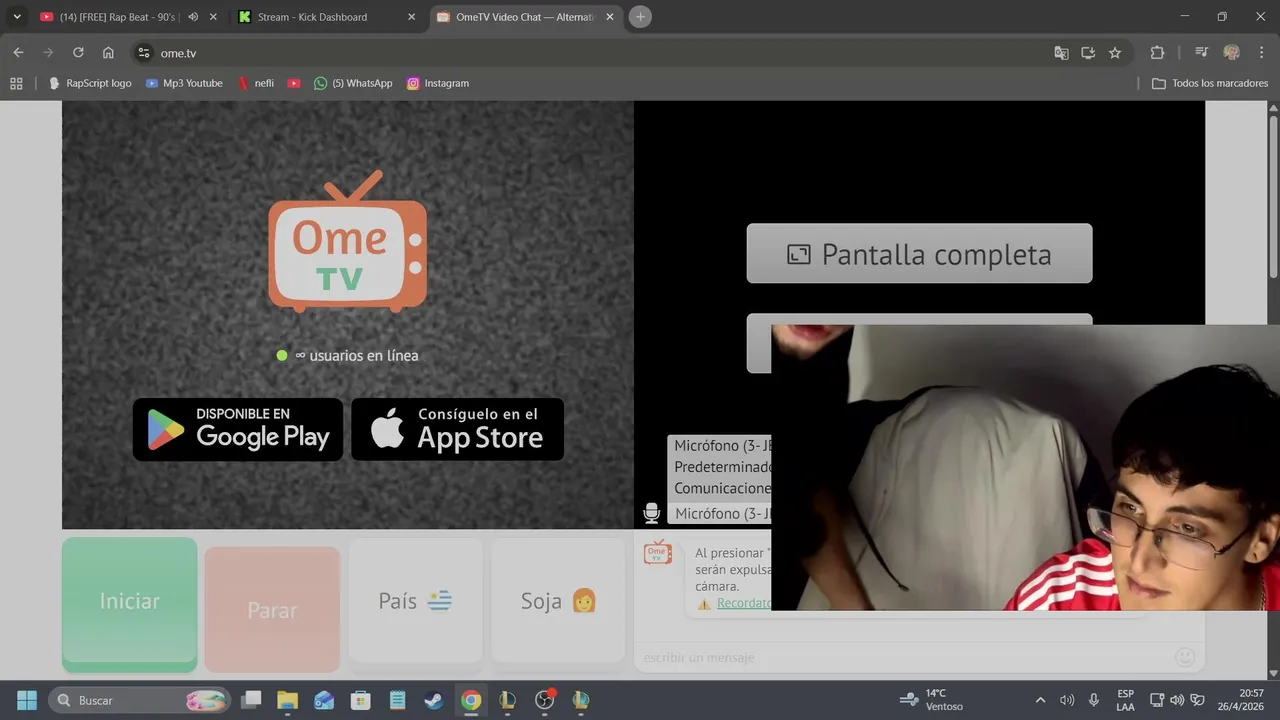Switch the ESP LAA input language
The image size is (1280, 720).
1126,700
